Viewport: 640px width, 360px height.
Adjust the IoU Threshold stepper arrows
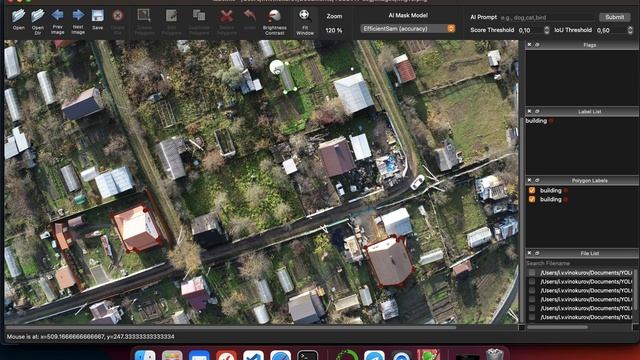(630, 30)
